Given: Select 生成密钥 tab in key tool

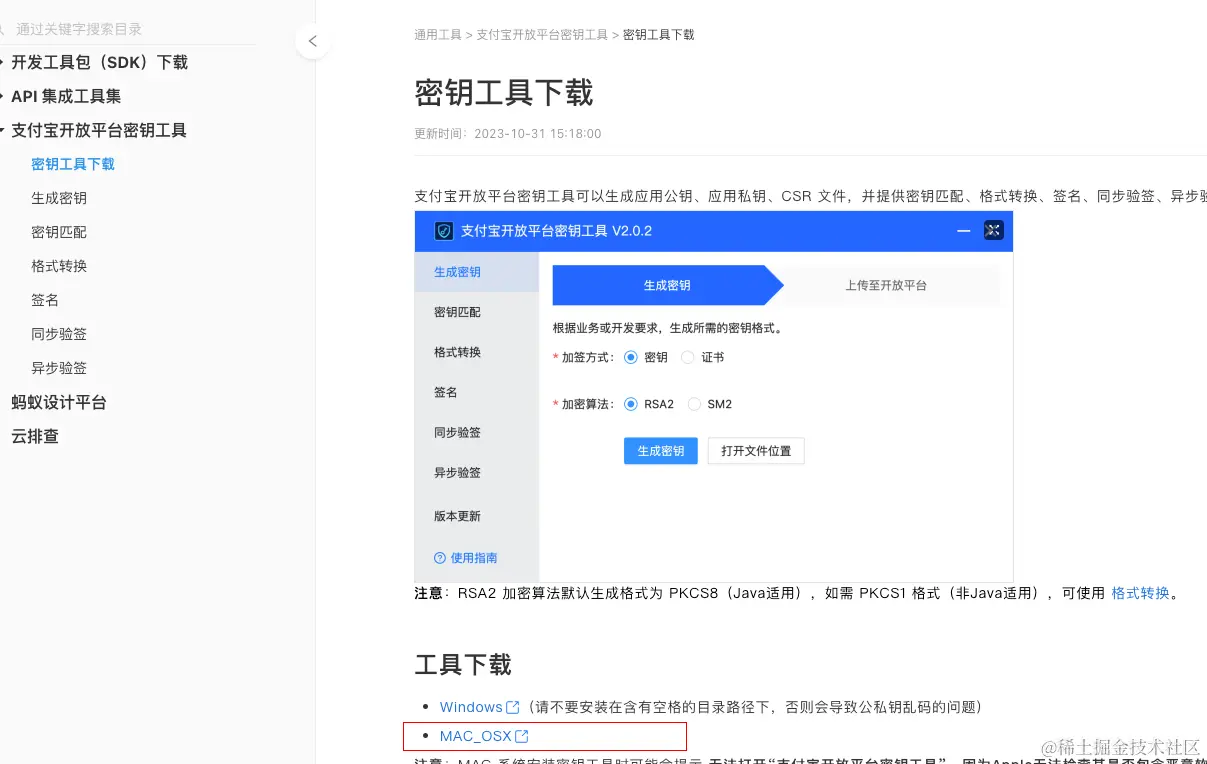Looking at the screenshot, I should tap(477, 272).
